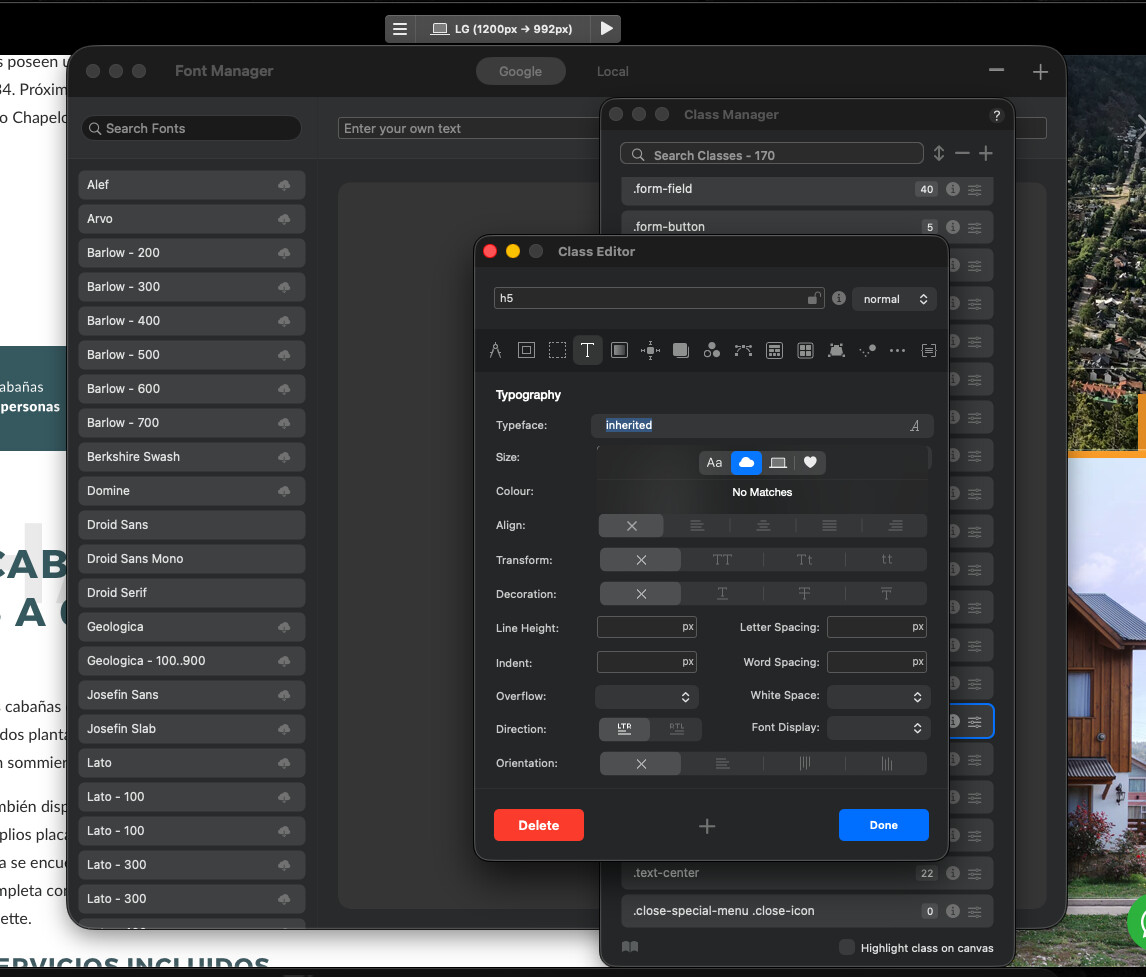The width and height of the screenshot is (1146, 977).
Task: Click the cloud fonts filter icon
Action: (746, 462)
